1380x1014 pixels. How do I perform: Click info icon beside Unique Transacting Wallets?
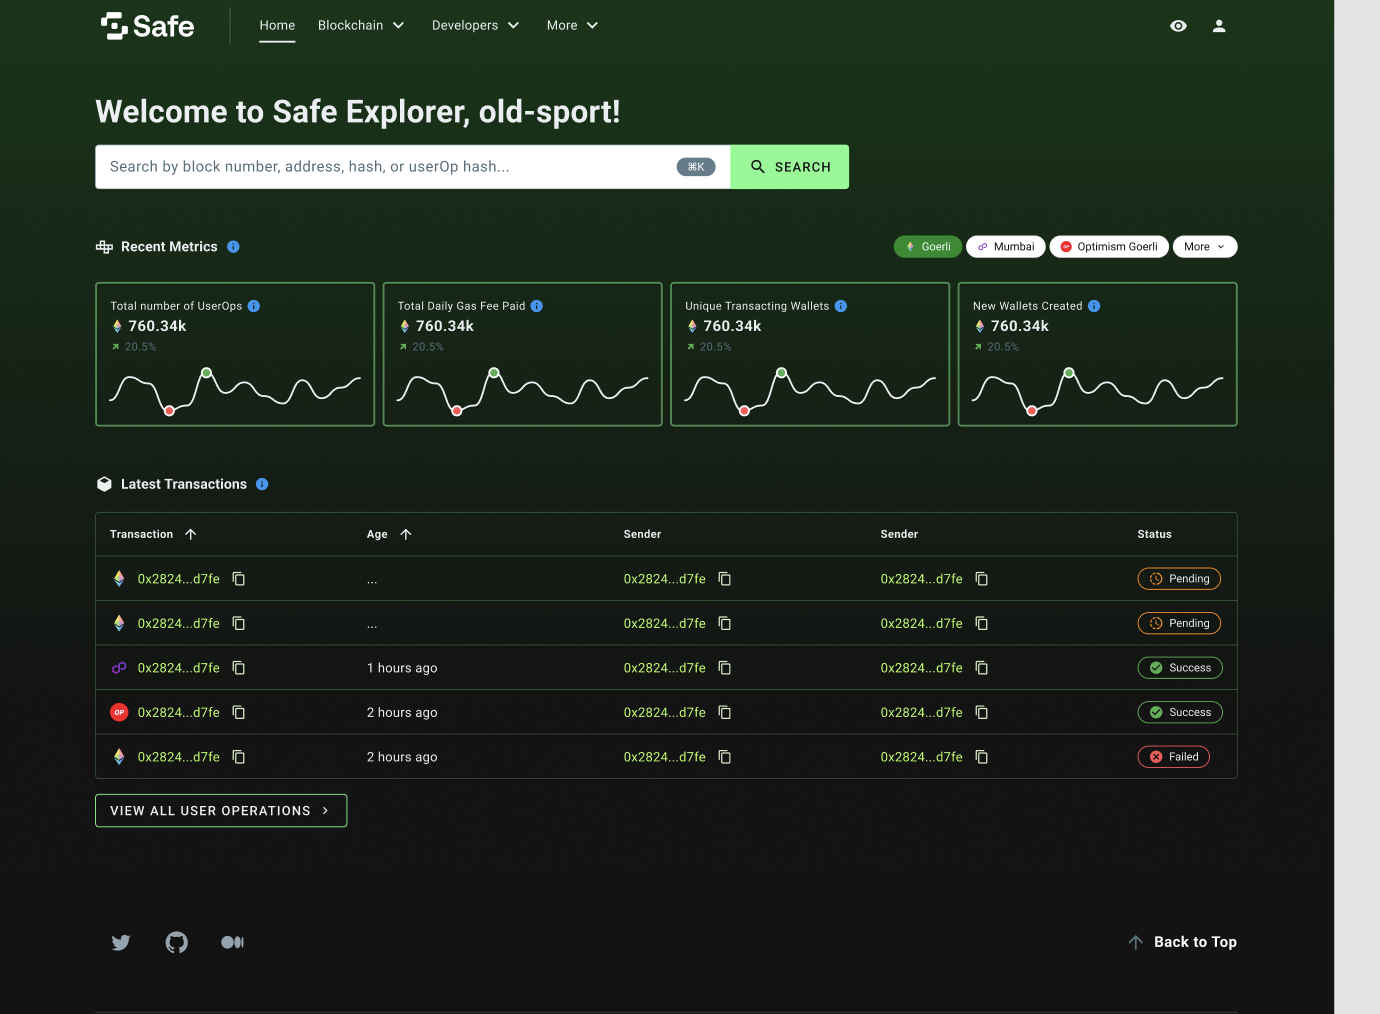pos(841,306)
